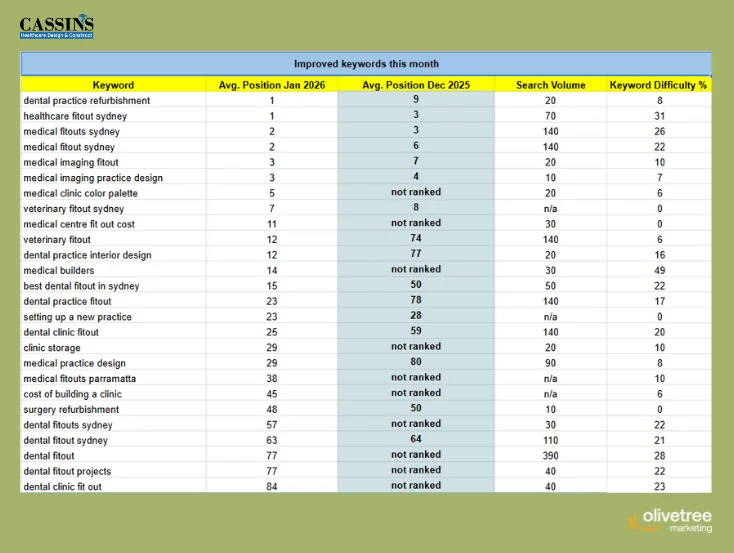This screenshot has height=553, width=734.
Task: Click the keyword difficulty 49 cell
Action: (659, 270)
